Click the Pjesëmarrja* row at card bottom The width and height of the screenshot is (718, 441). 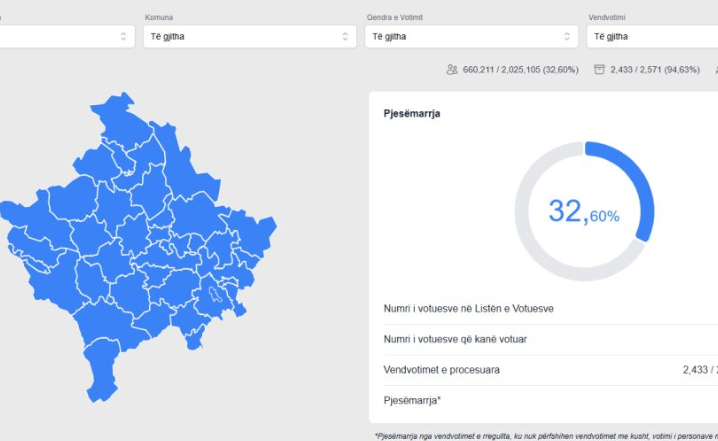point(412,400)
